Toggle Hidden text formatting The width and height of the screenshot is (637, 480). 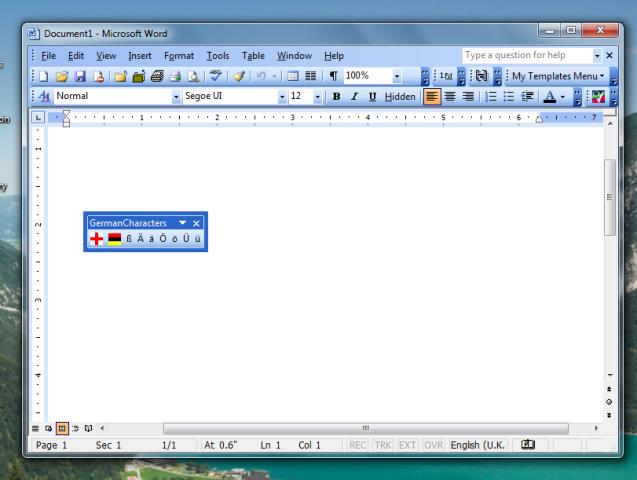[x=400, y=96]
